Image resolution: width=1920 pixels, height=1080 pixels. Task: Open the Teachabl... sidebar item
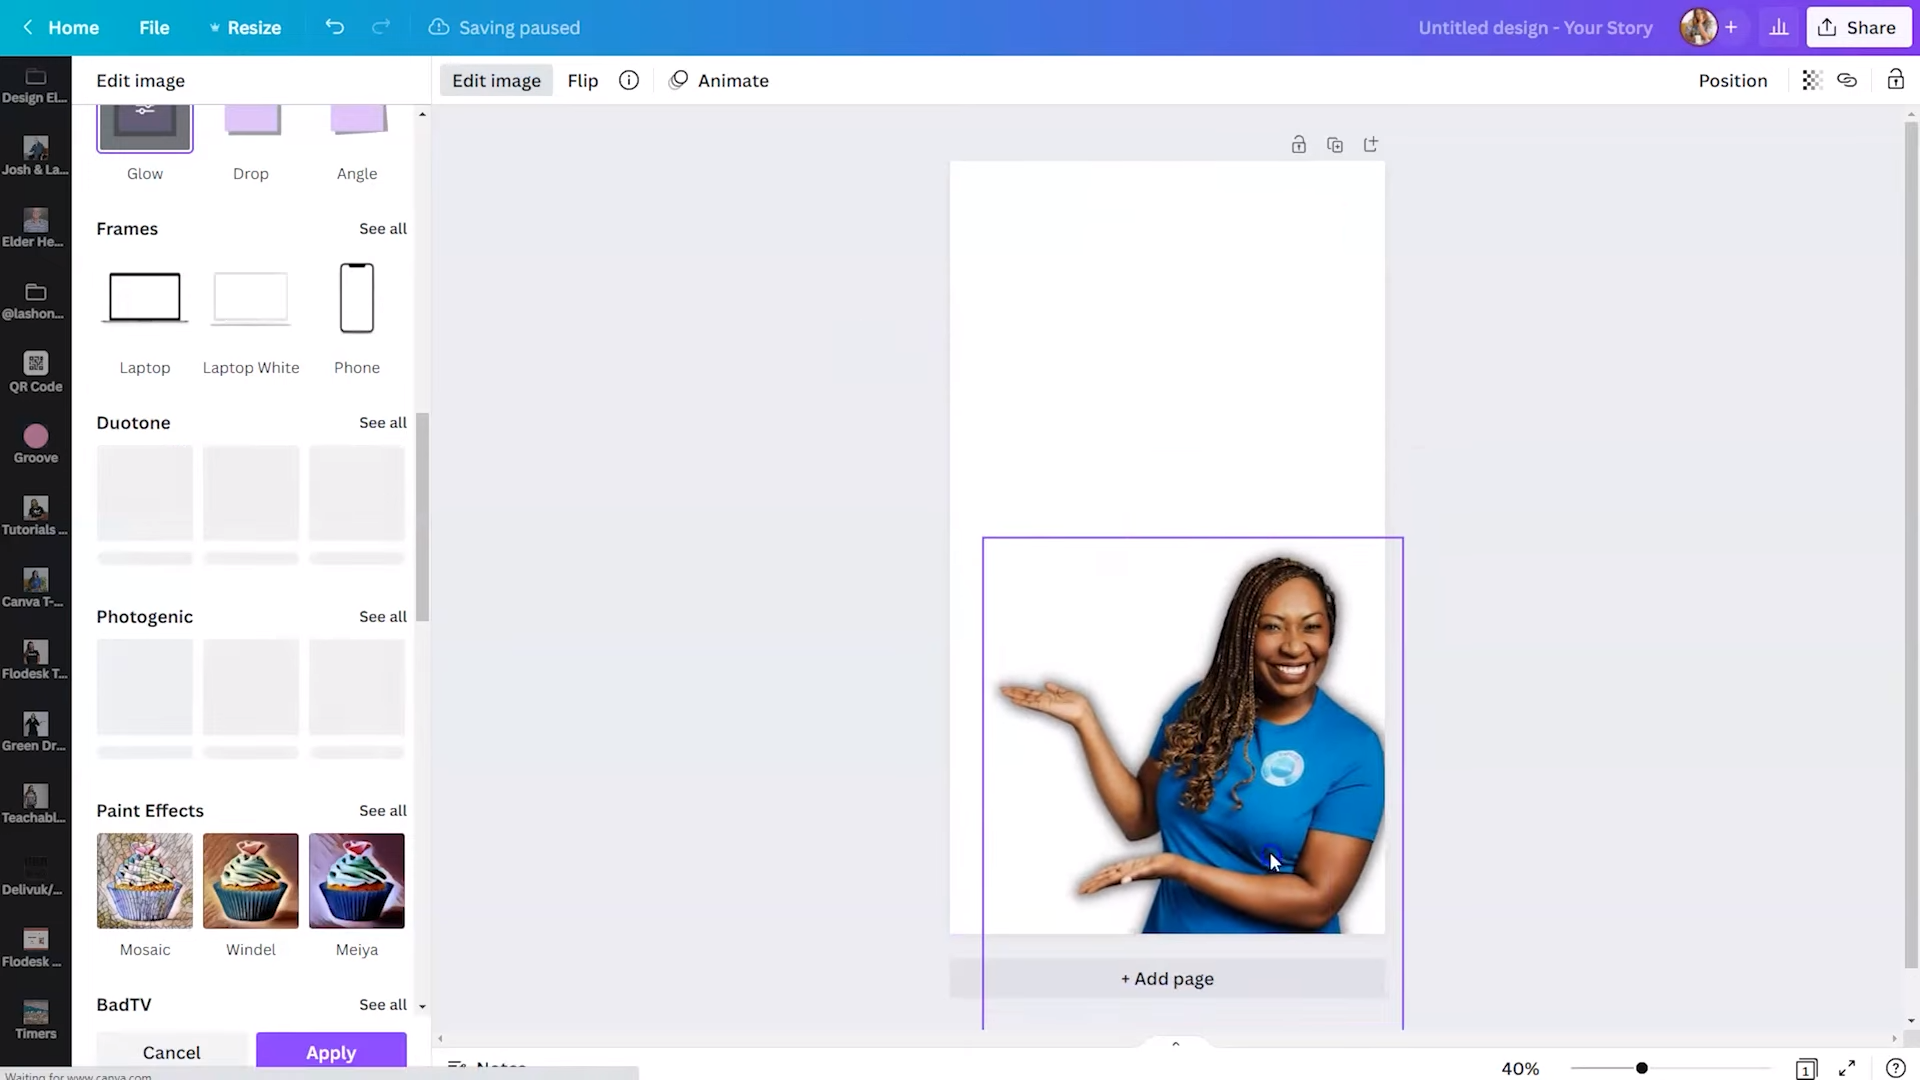pos(35,804)
